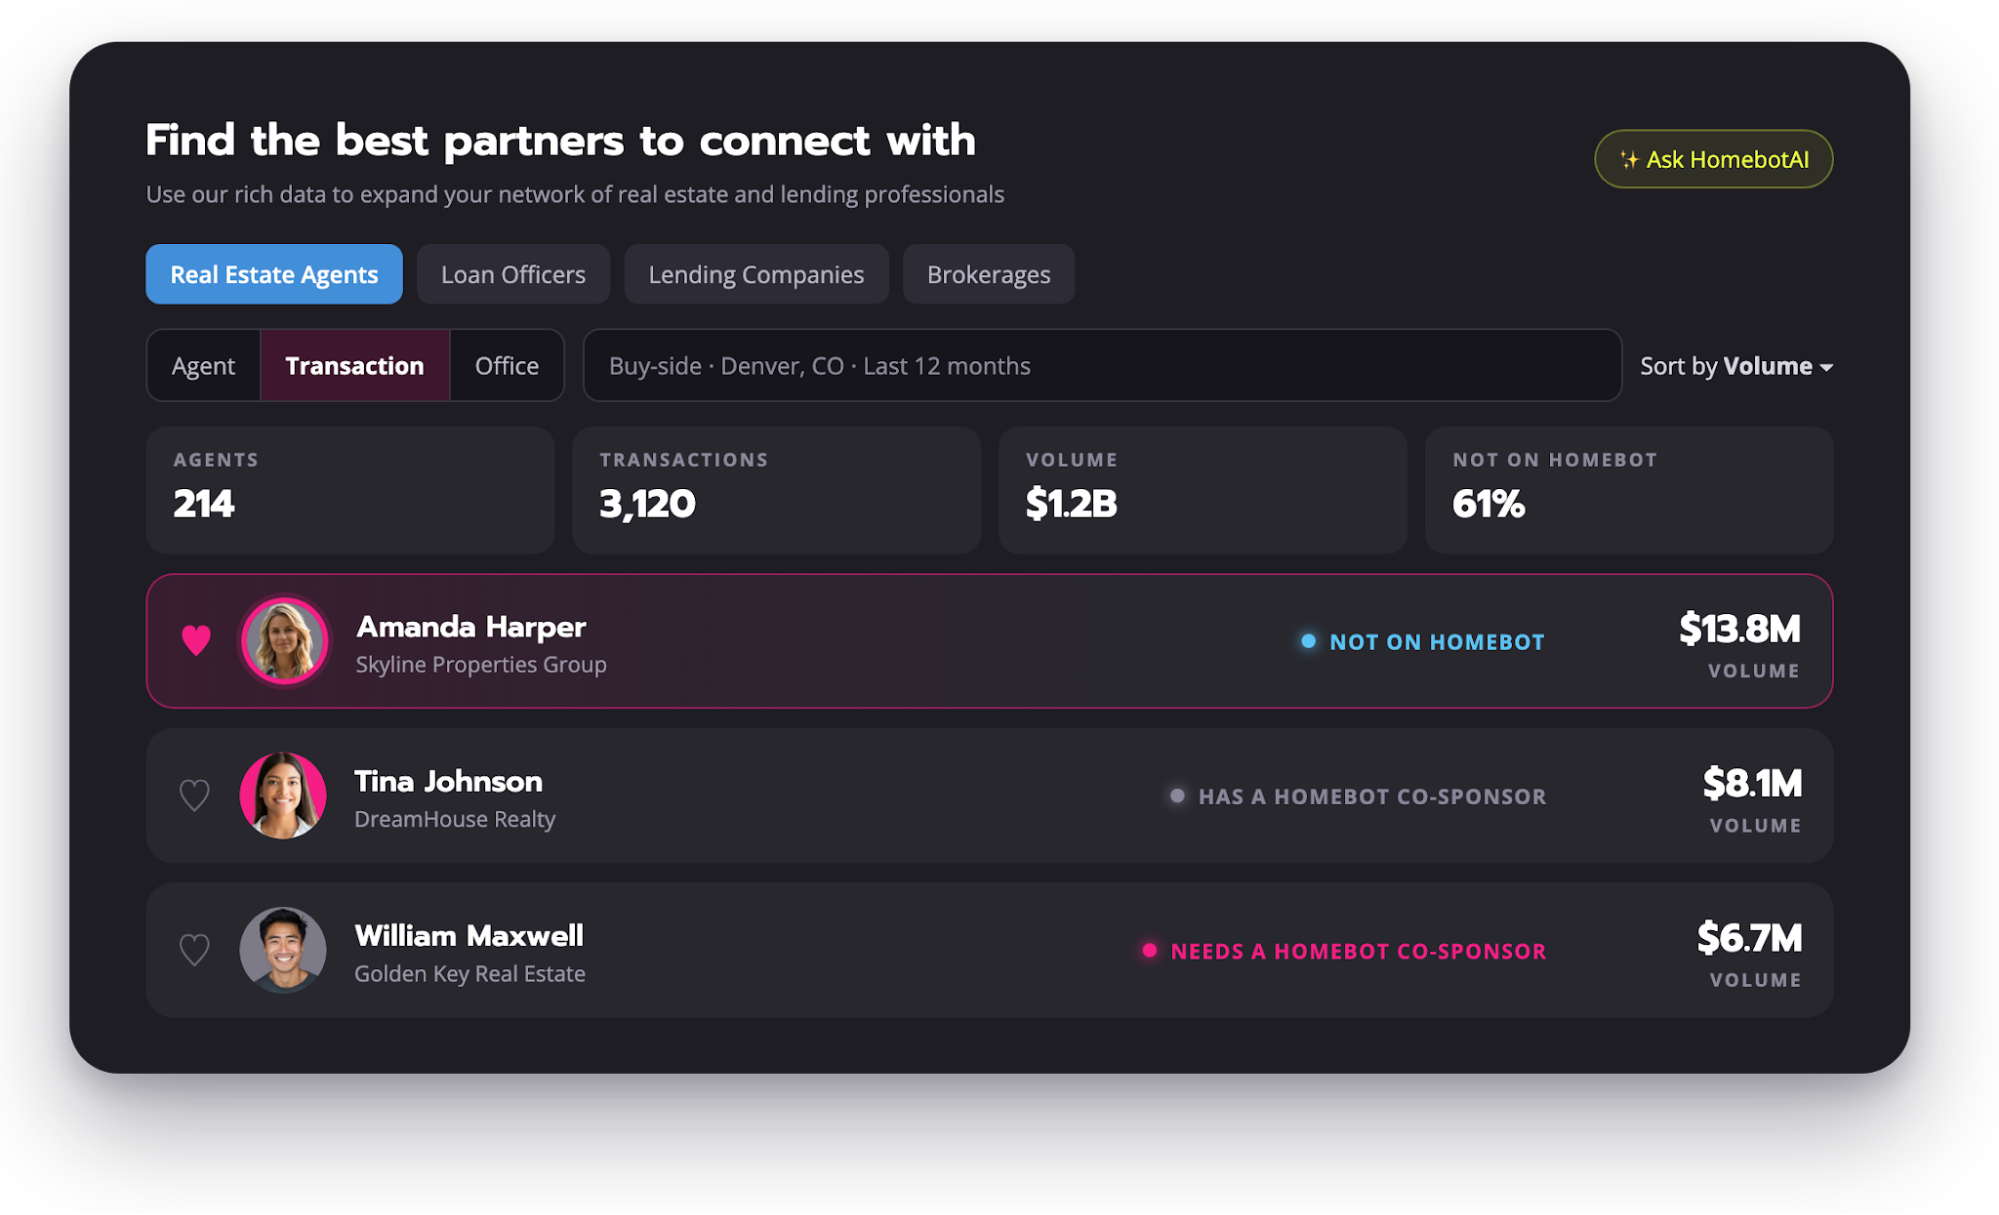Click the Tina Johnson name
1999x1215 pixels.
pos(449,781)
